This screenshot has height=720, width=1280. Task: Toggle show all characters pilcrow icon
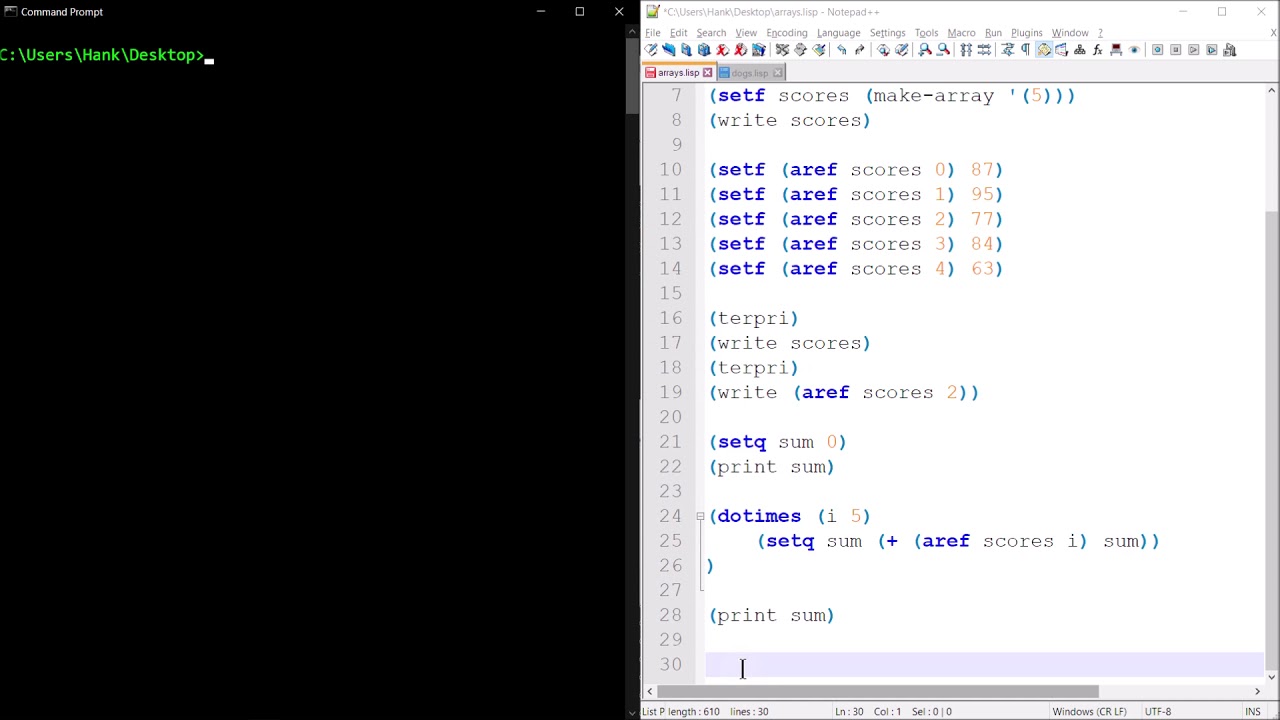pos(1025,50)
